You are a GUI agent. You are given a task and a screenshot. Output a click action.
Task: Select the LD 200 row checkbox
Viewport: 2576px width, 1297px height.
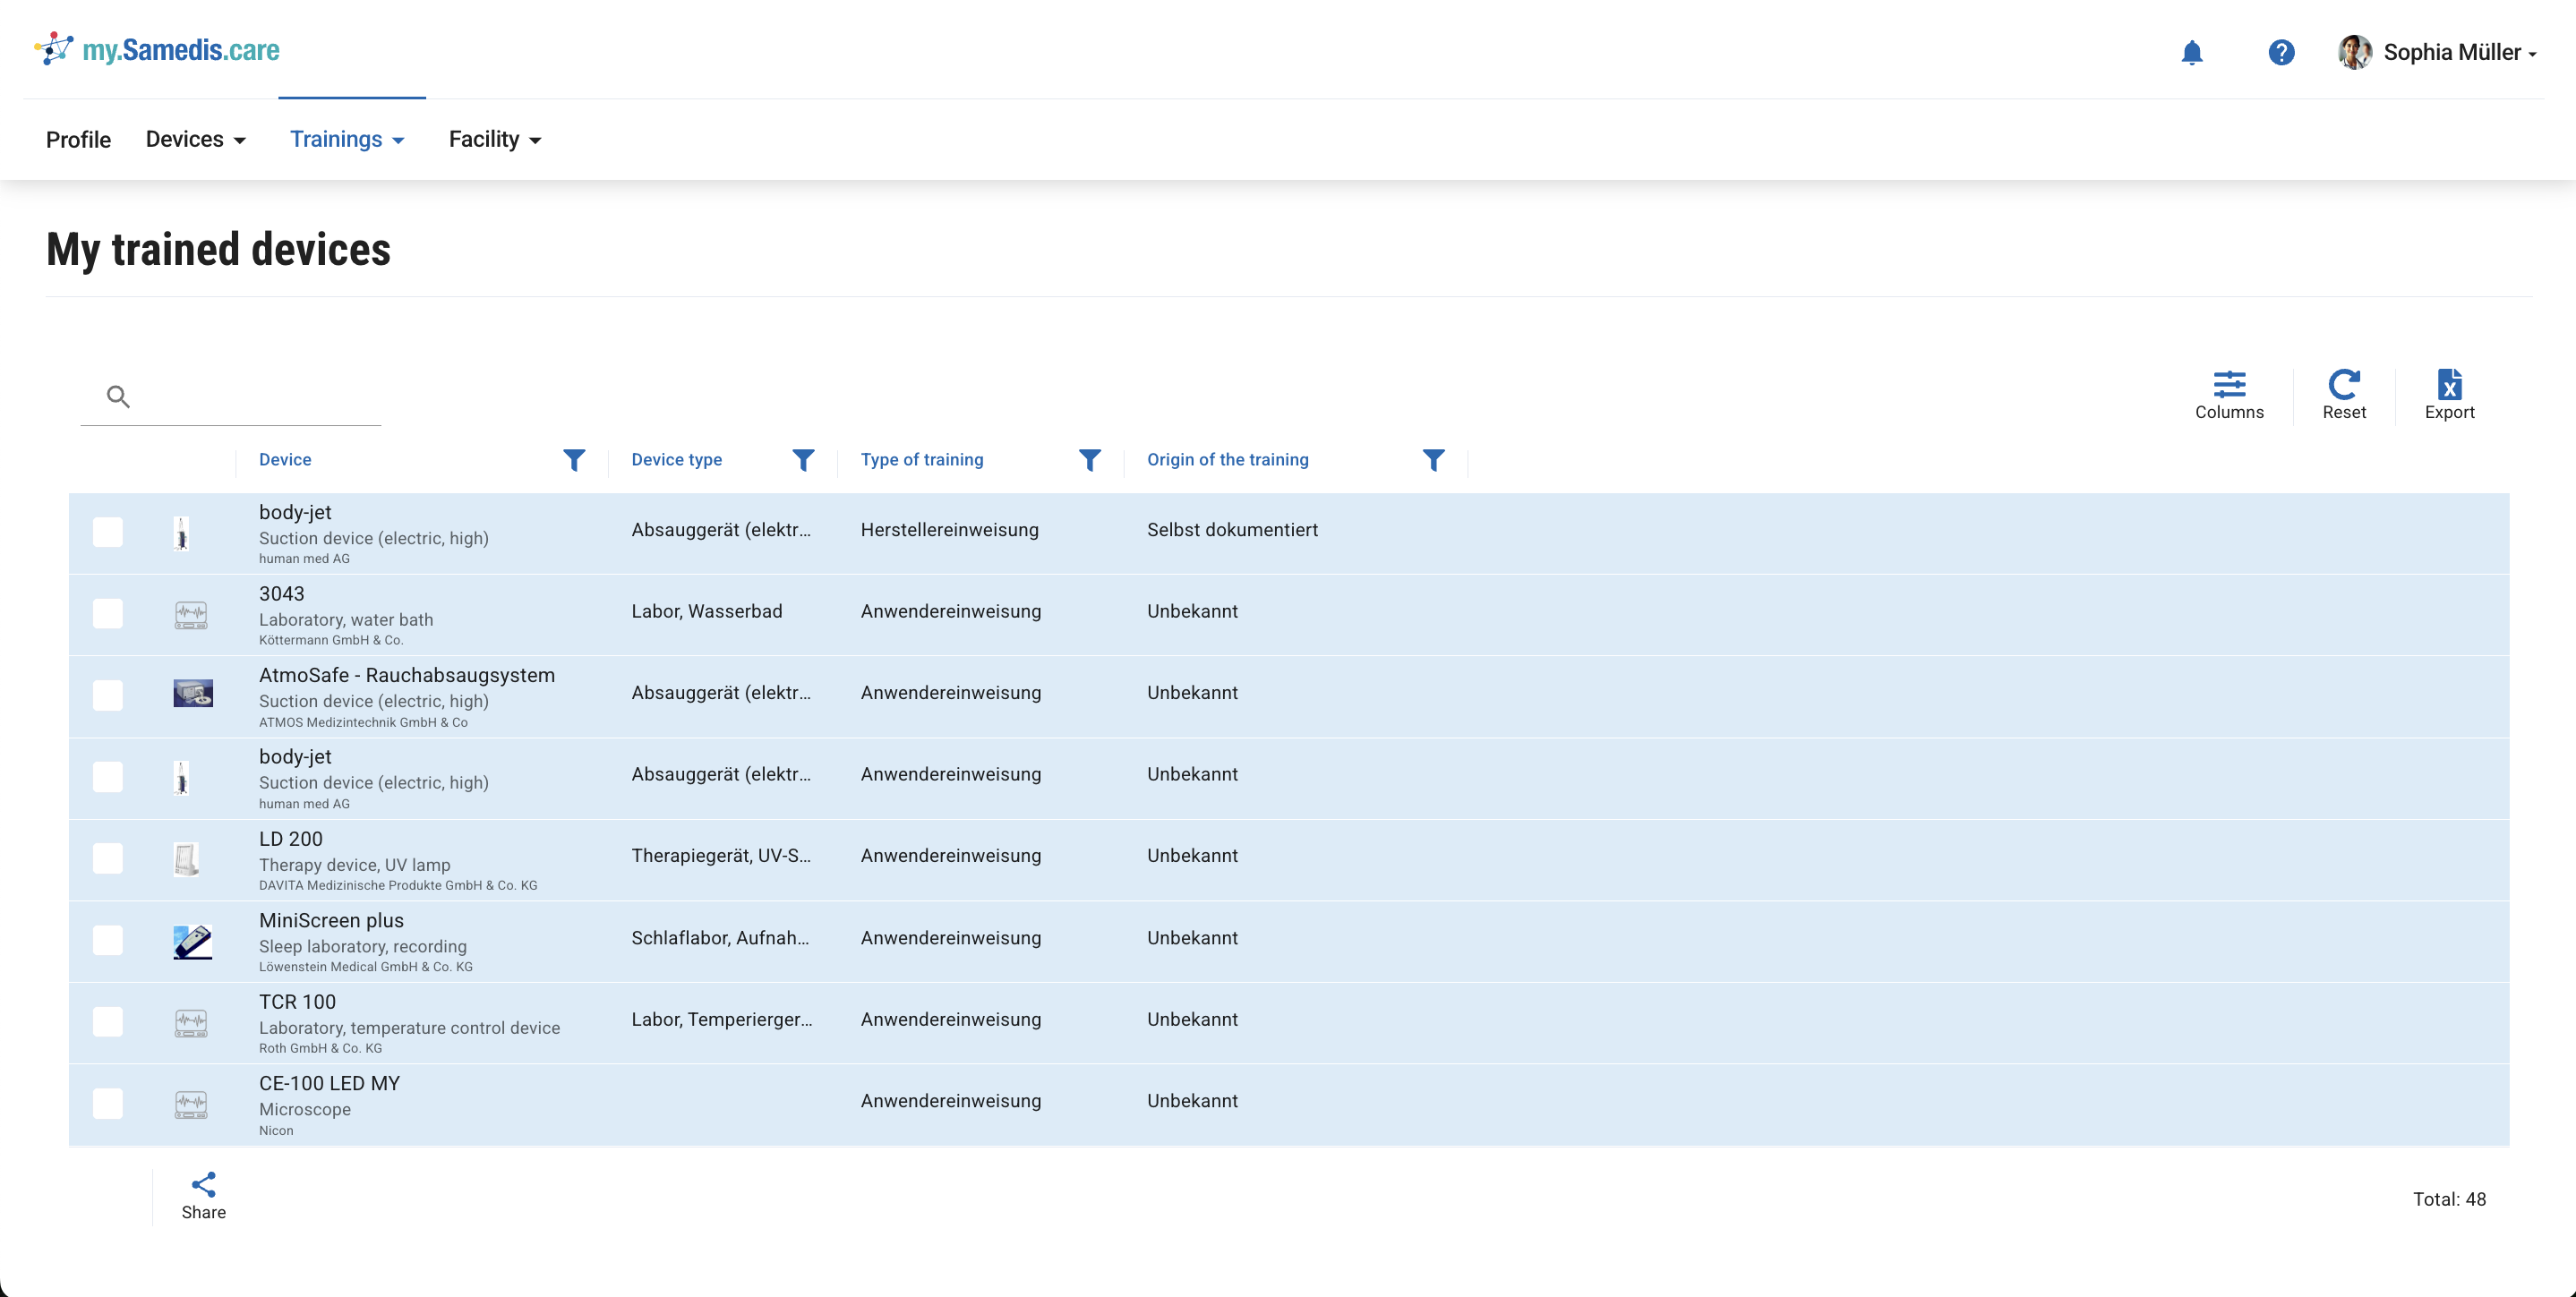(108, 858)
